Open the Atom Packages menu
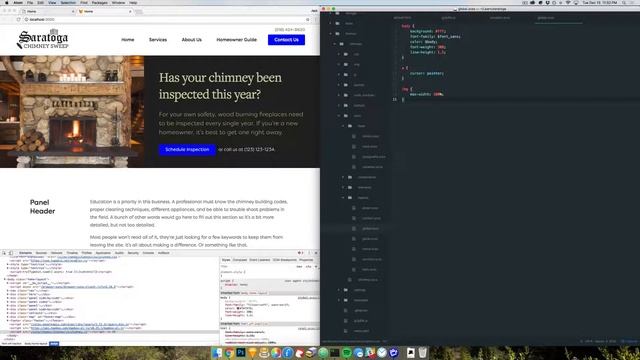Image resolution: width=640 pixels, height=360 pixels. click(x=99, y=3)
